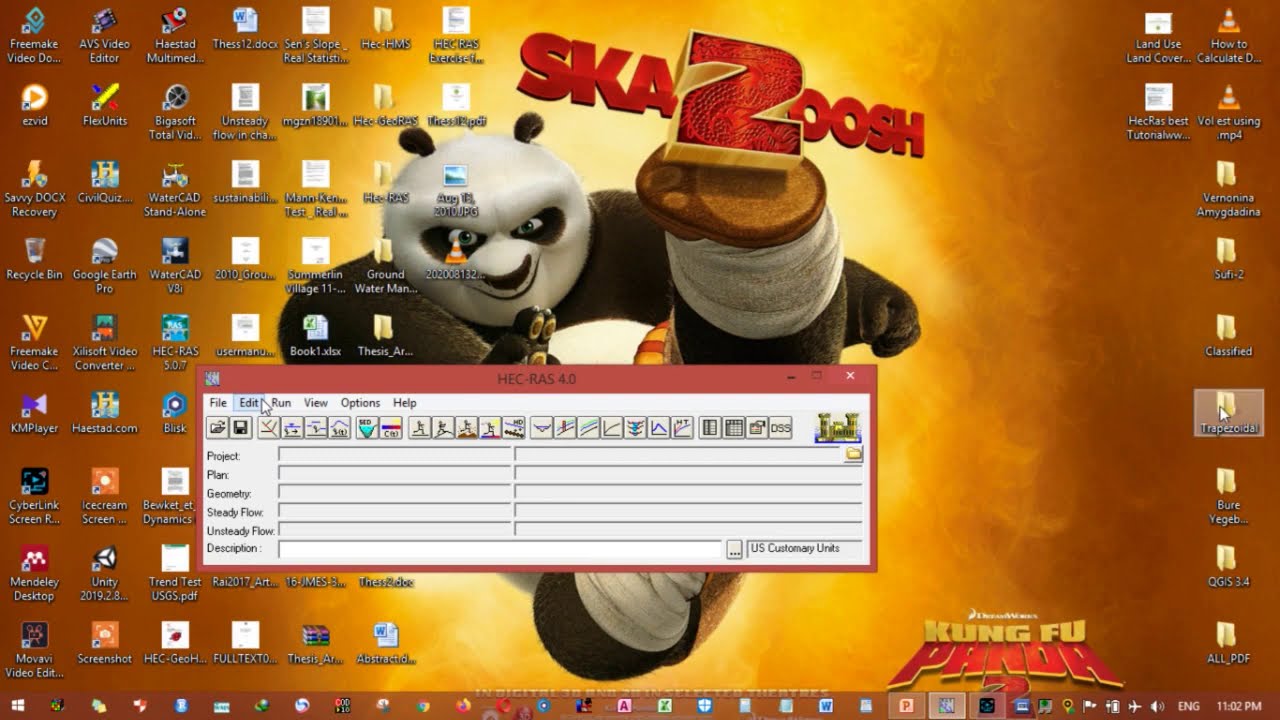Select the Book1.xlsx file on desktop
The height and width of the screenshot is (720, 1280).
pyautogui.click(x=315, y=336)
